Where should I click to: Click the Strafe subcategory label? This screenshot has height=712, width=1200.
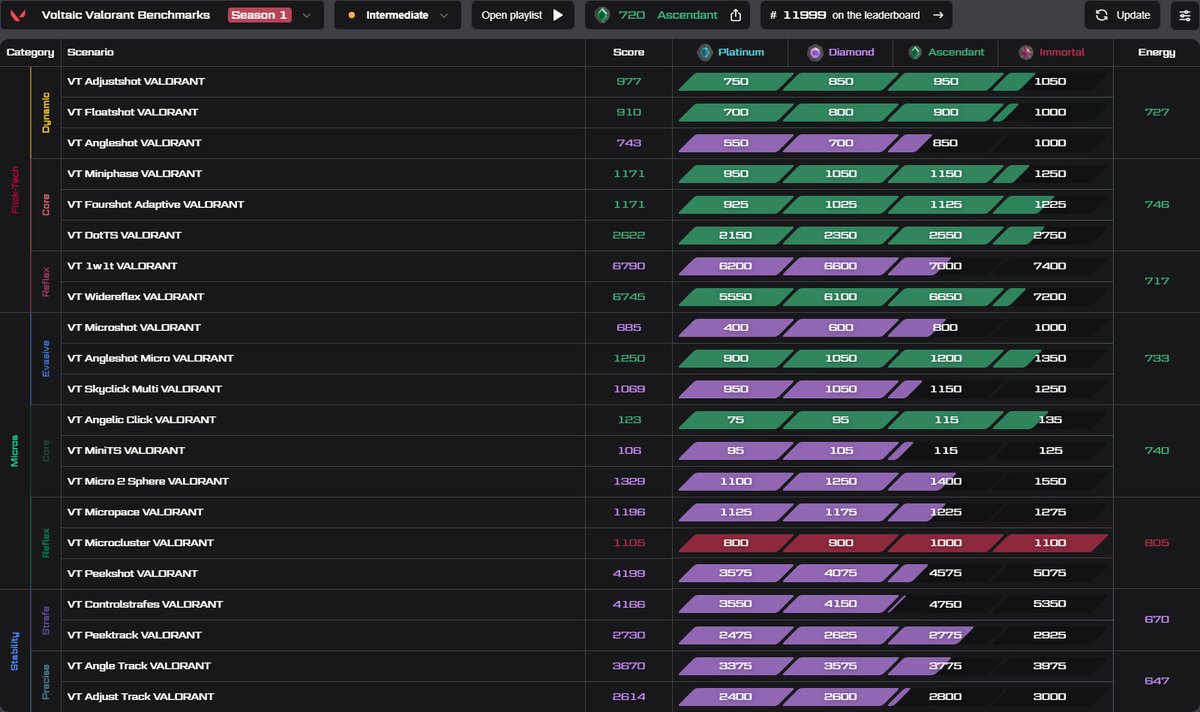pos(46,619)
